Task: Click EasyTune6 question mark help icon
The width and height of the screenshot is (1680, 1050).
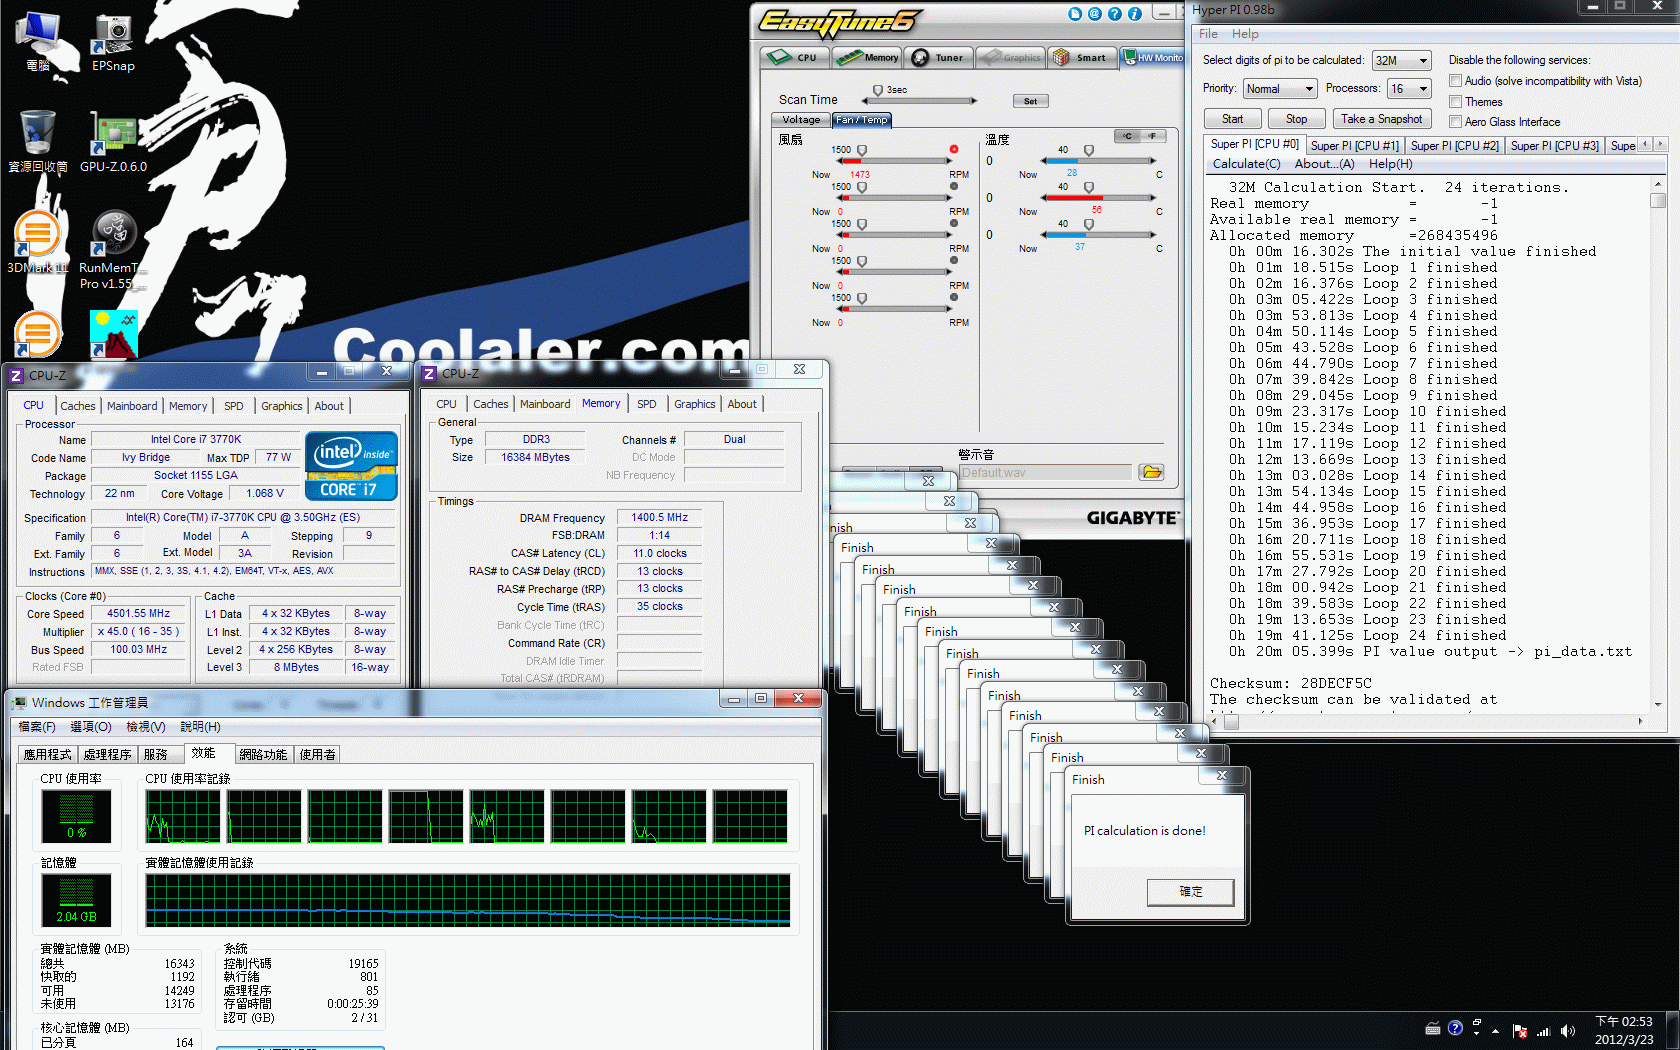Action: 1115,14
